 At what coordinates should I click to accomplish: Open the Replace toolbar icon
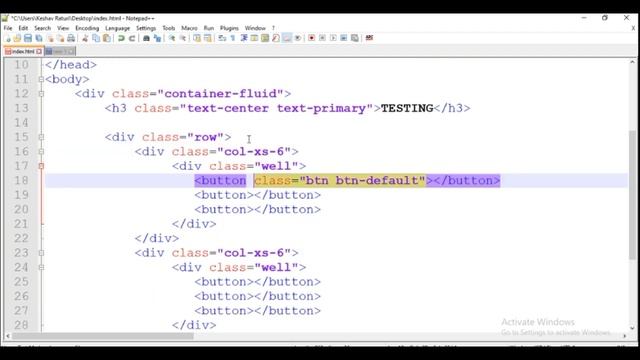[158, 38]
